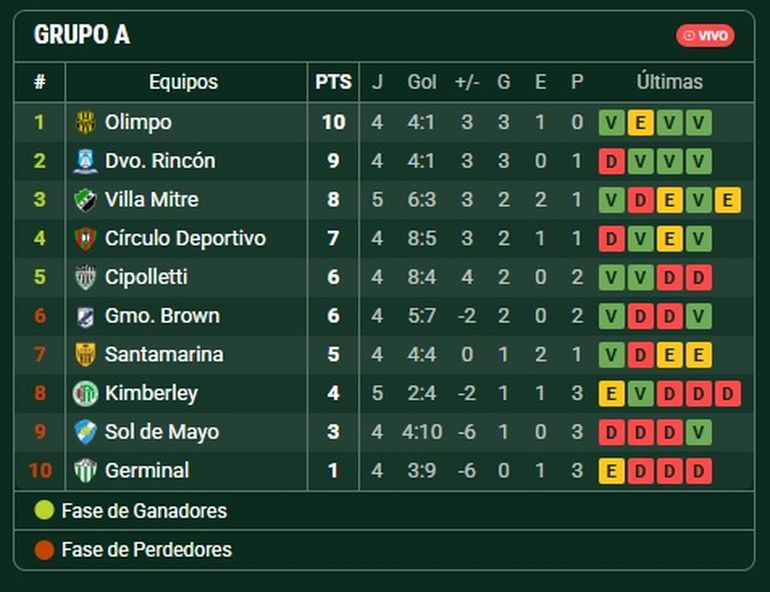Screen dimensions: 770x592
Task: Click the Kimberley club crest
Action: (x=86, y=394)
